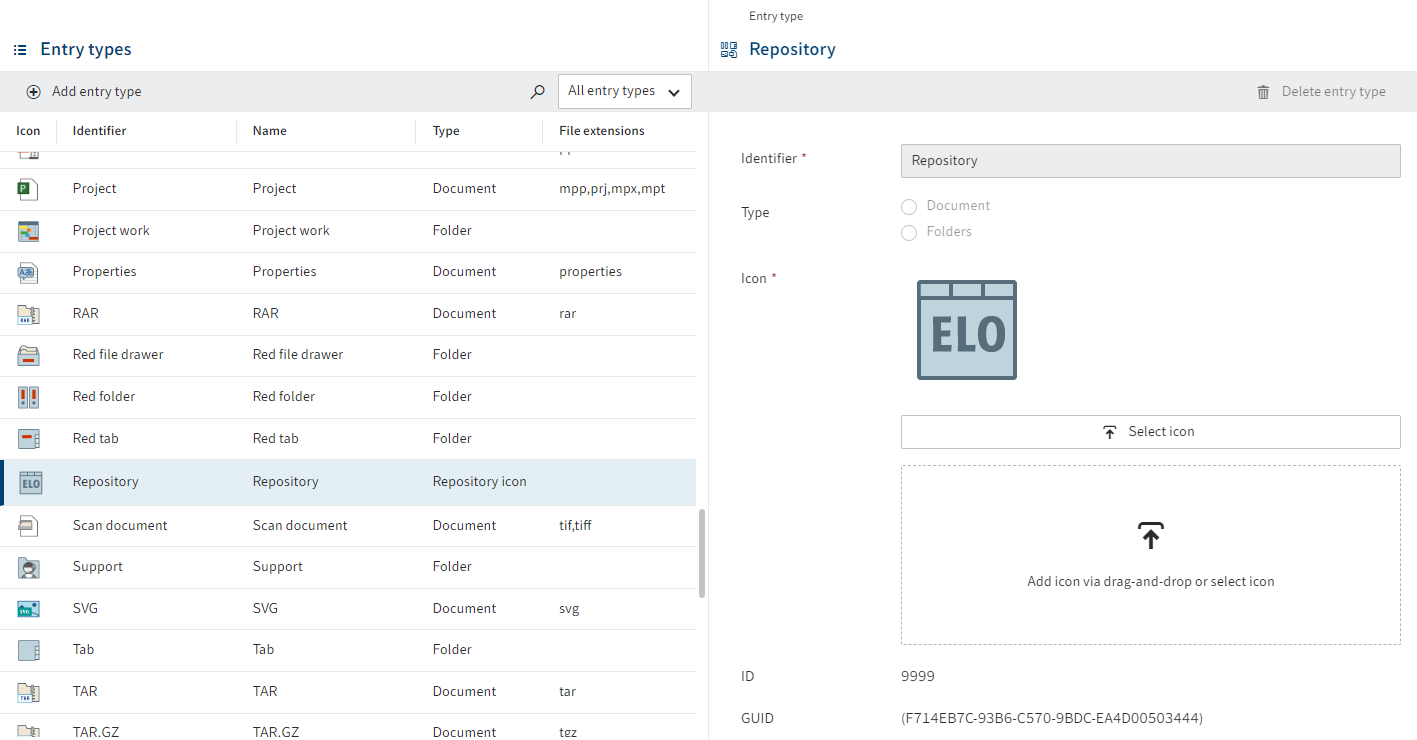Sort by the Type column header
The width and height of the screenshot is (1417, 740).
(x=446, y=131)
